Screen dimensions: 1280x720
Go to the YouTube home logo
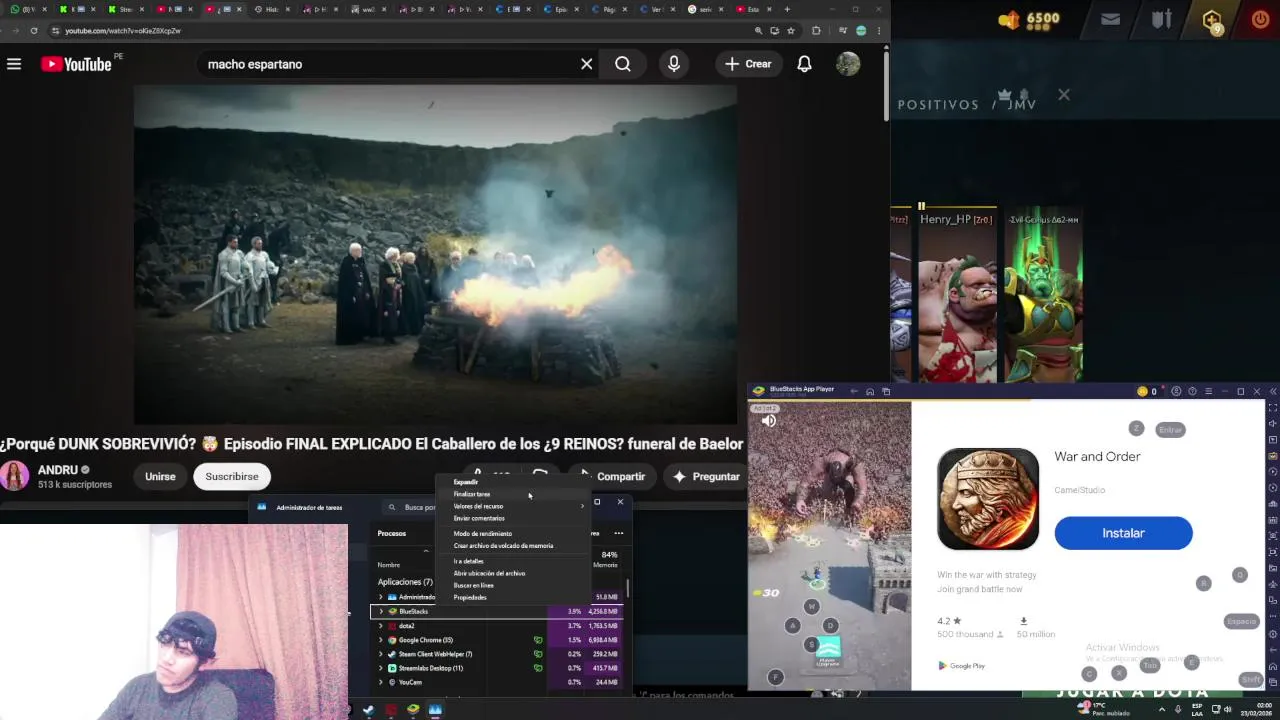tap(76, 64)
